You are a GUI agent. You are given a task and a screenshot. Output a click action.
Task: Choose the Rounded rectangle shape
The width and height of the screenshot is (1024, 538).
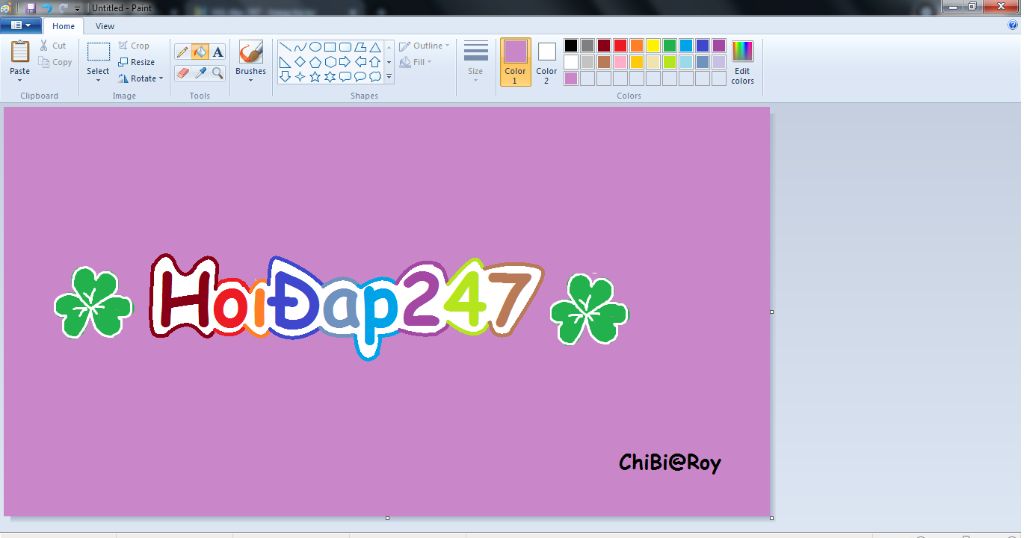[x=345, y=47]
